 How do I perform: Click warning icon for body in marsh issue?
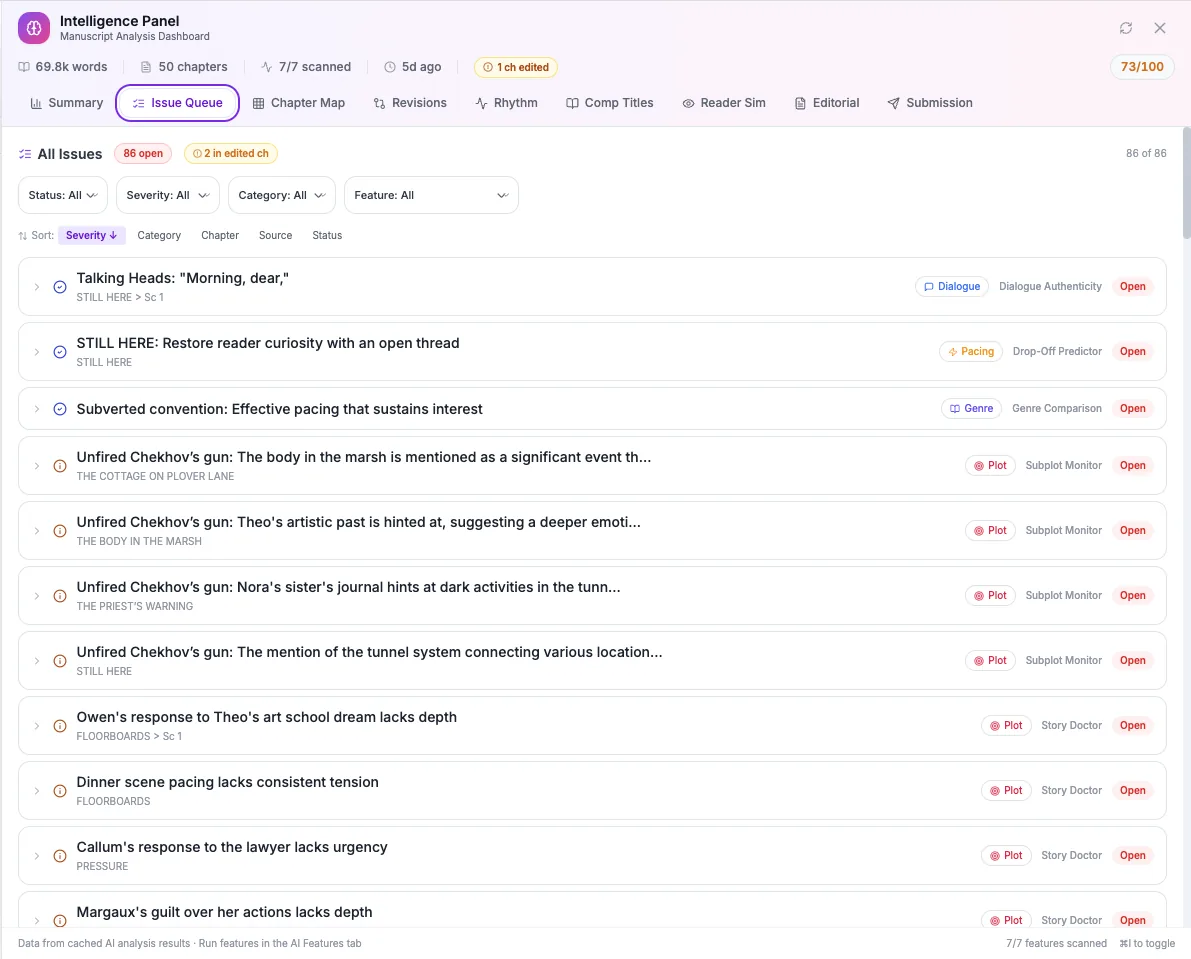click(60, 466)
